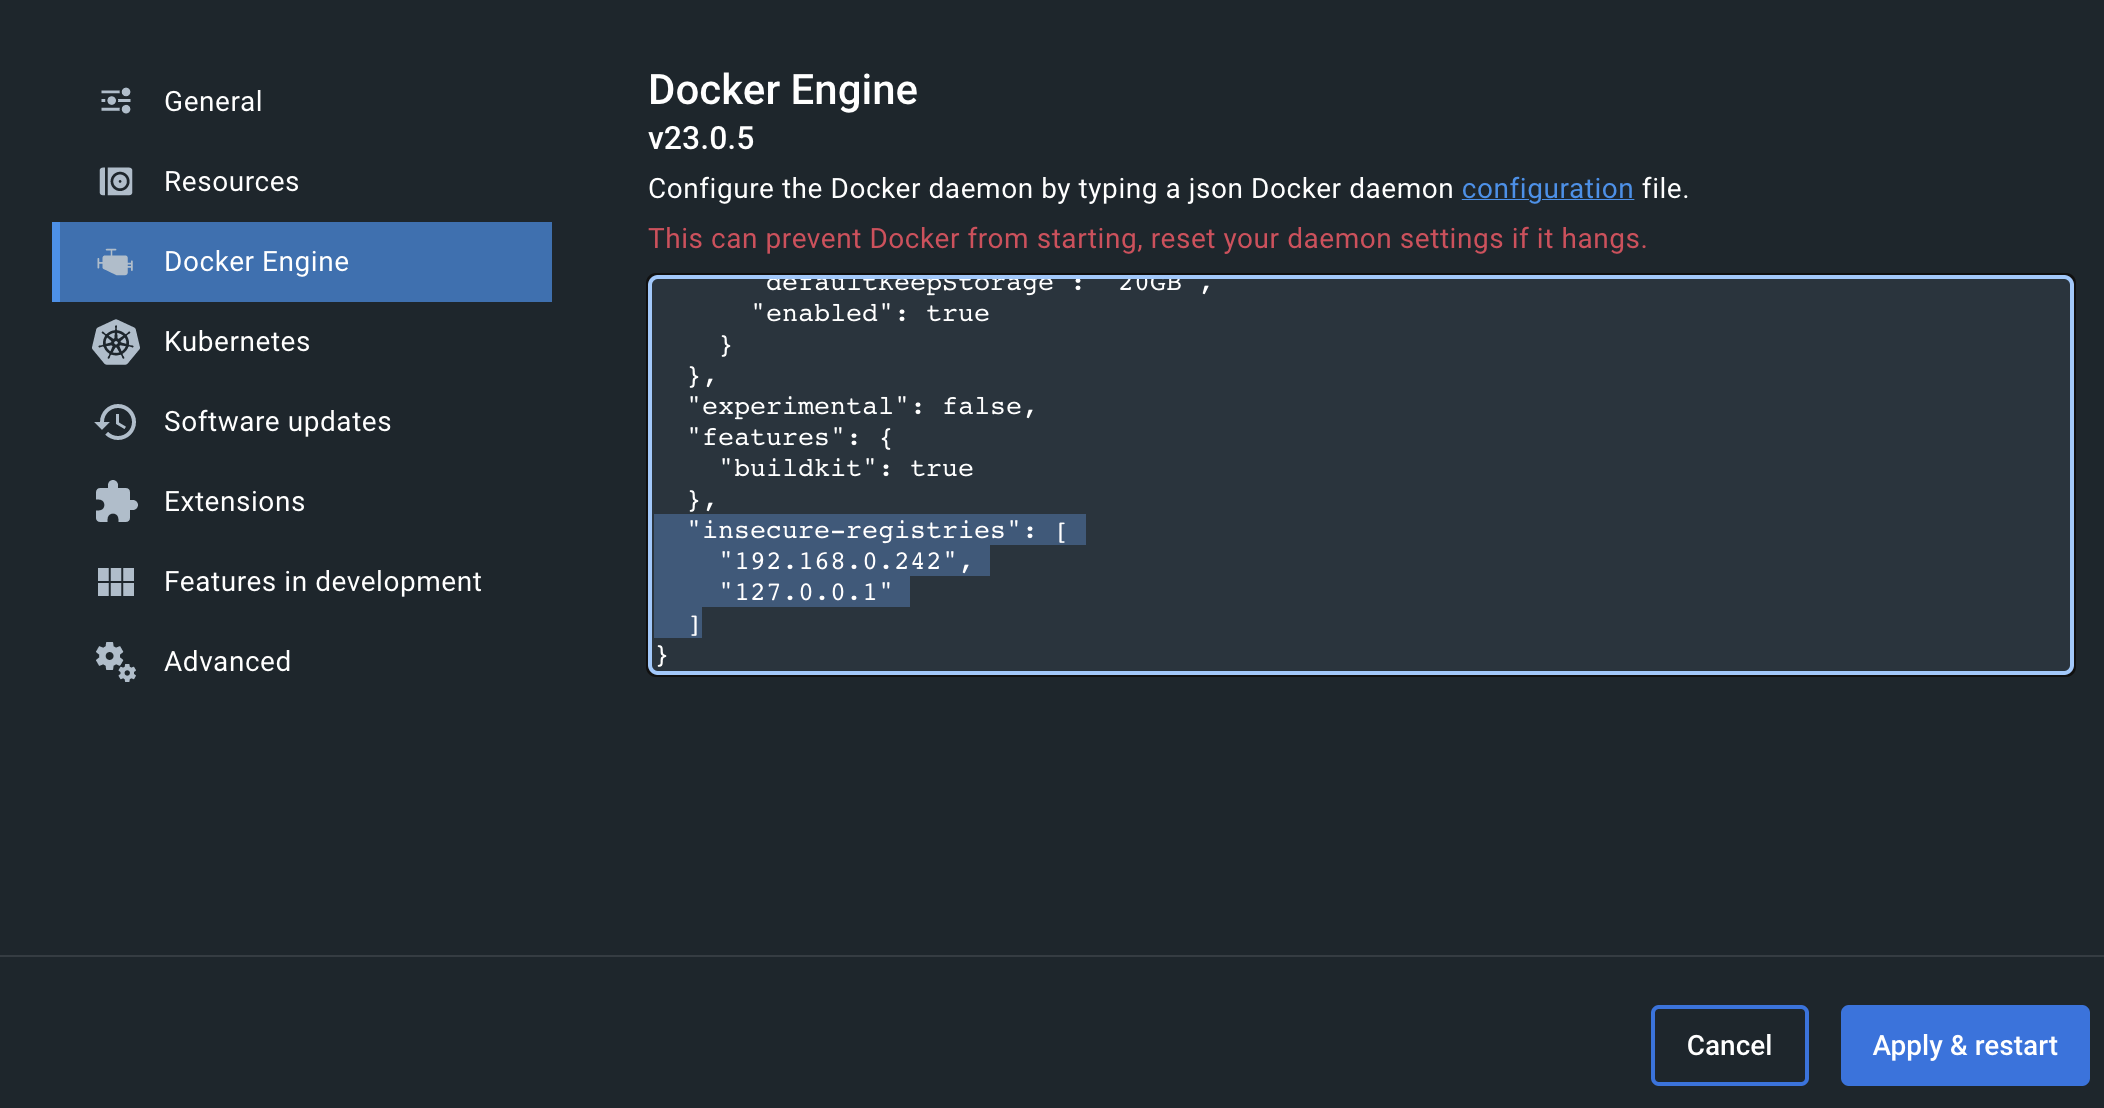2104x1108 pixels.
Task: Select the Docker Engine section
Action: tap(302, 262)
